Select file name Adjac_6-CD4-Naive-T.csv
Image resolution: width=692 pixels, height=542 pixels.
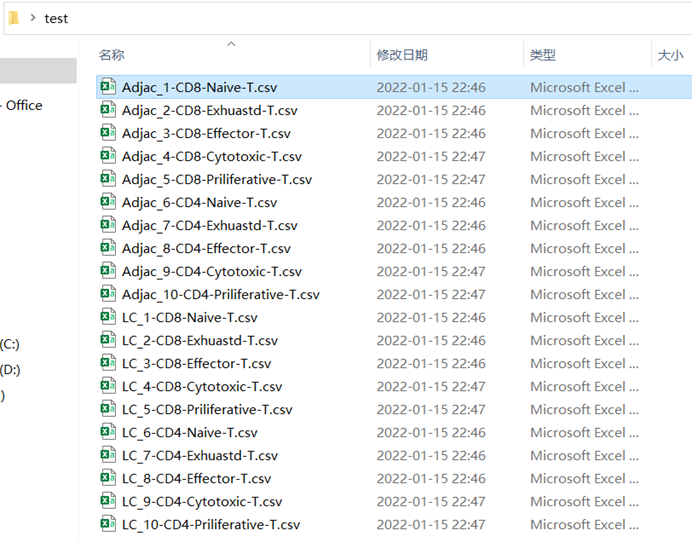tap(199, 202)
